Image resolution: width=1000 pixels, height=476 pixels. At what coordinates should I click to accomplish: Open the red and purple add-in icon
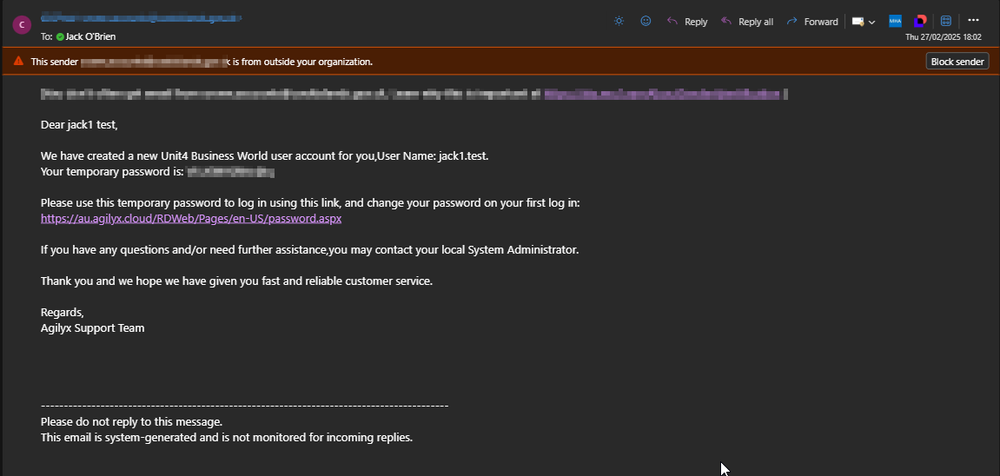click(920, 21)
